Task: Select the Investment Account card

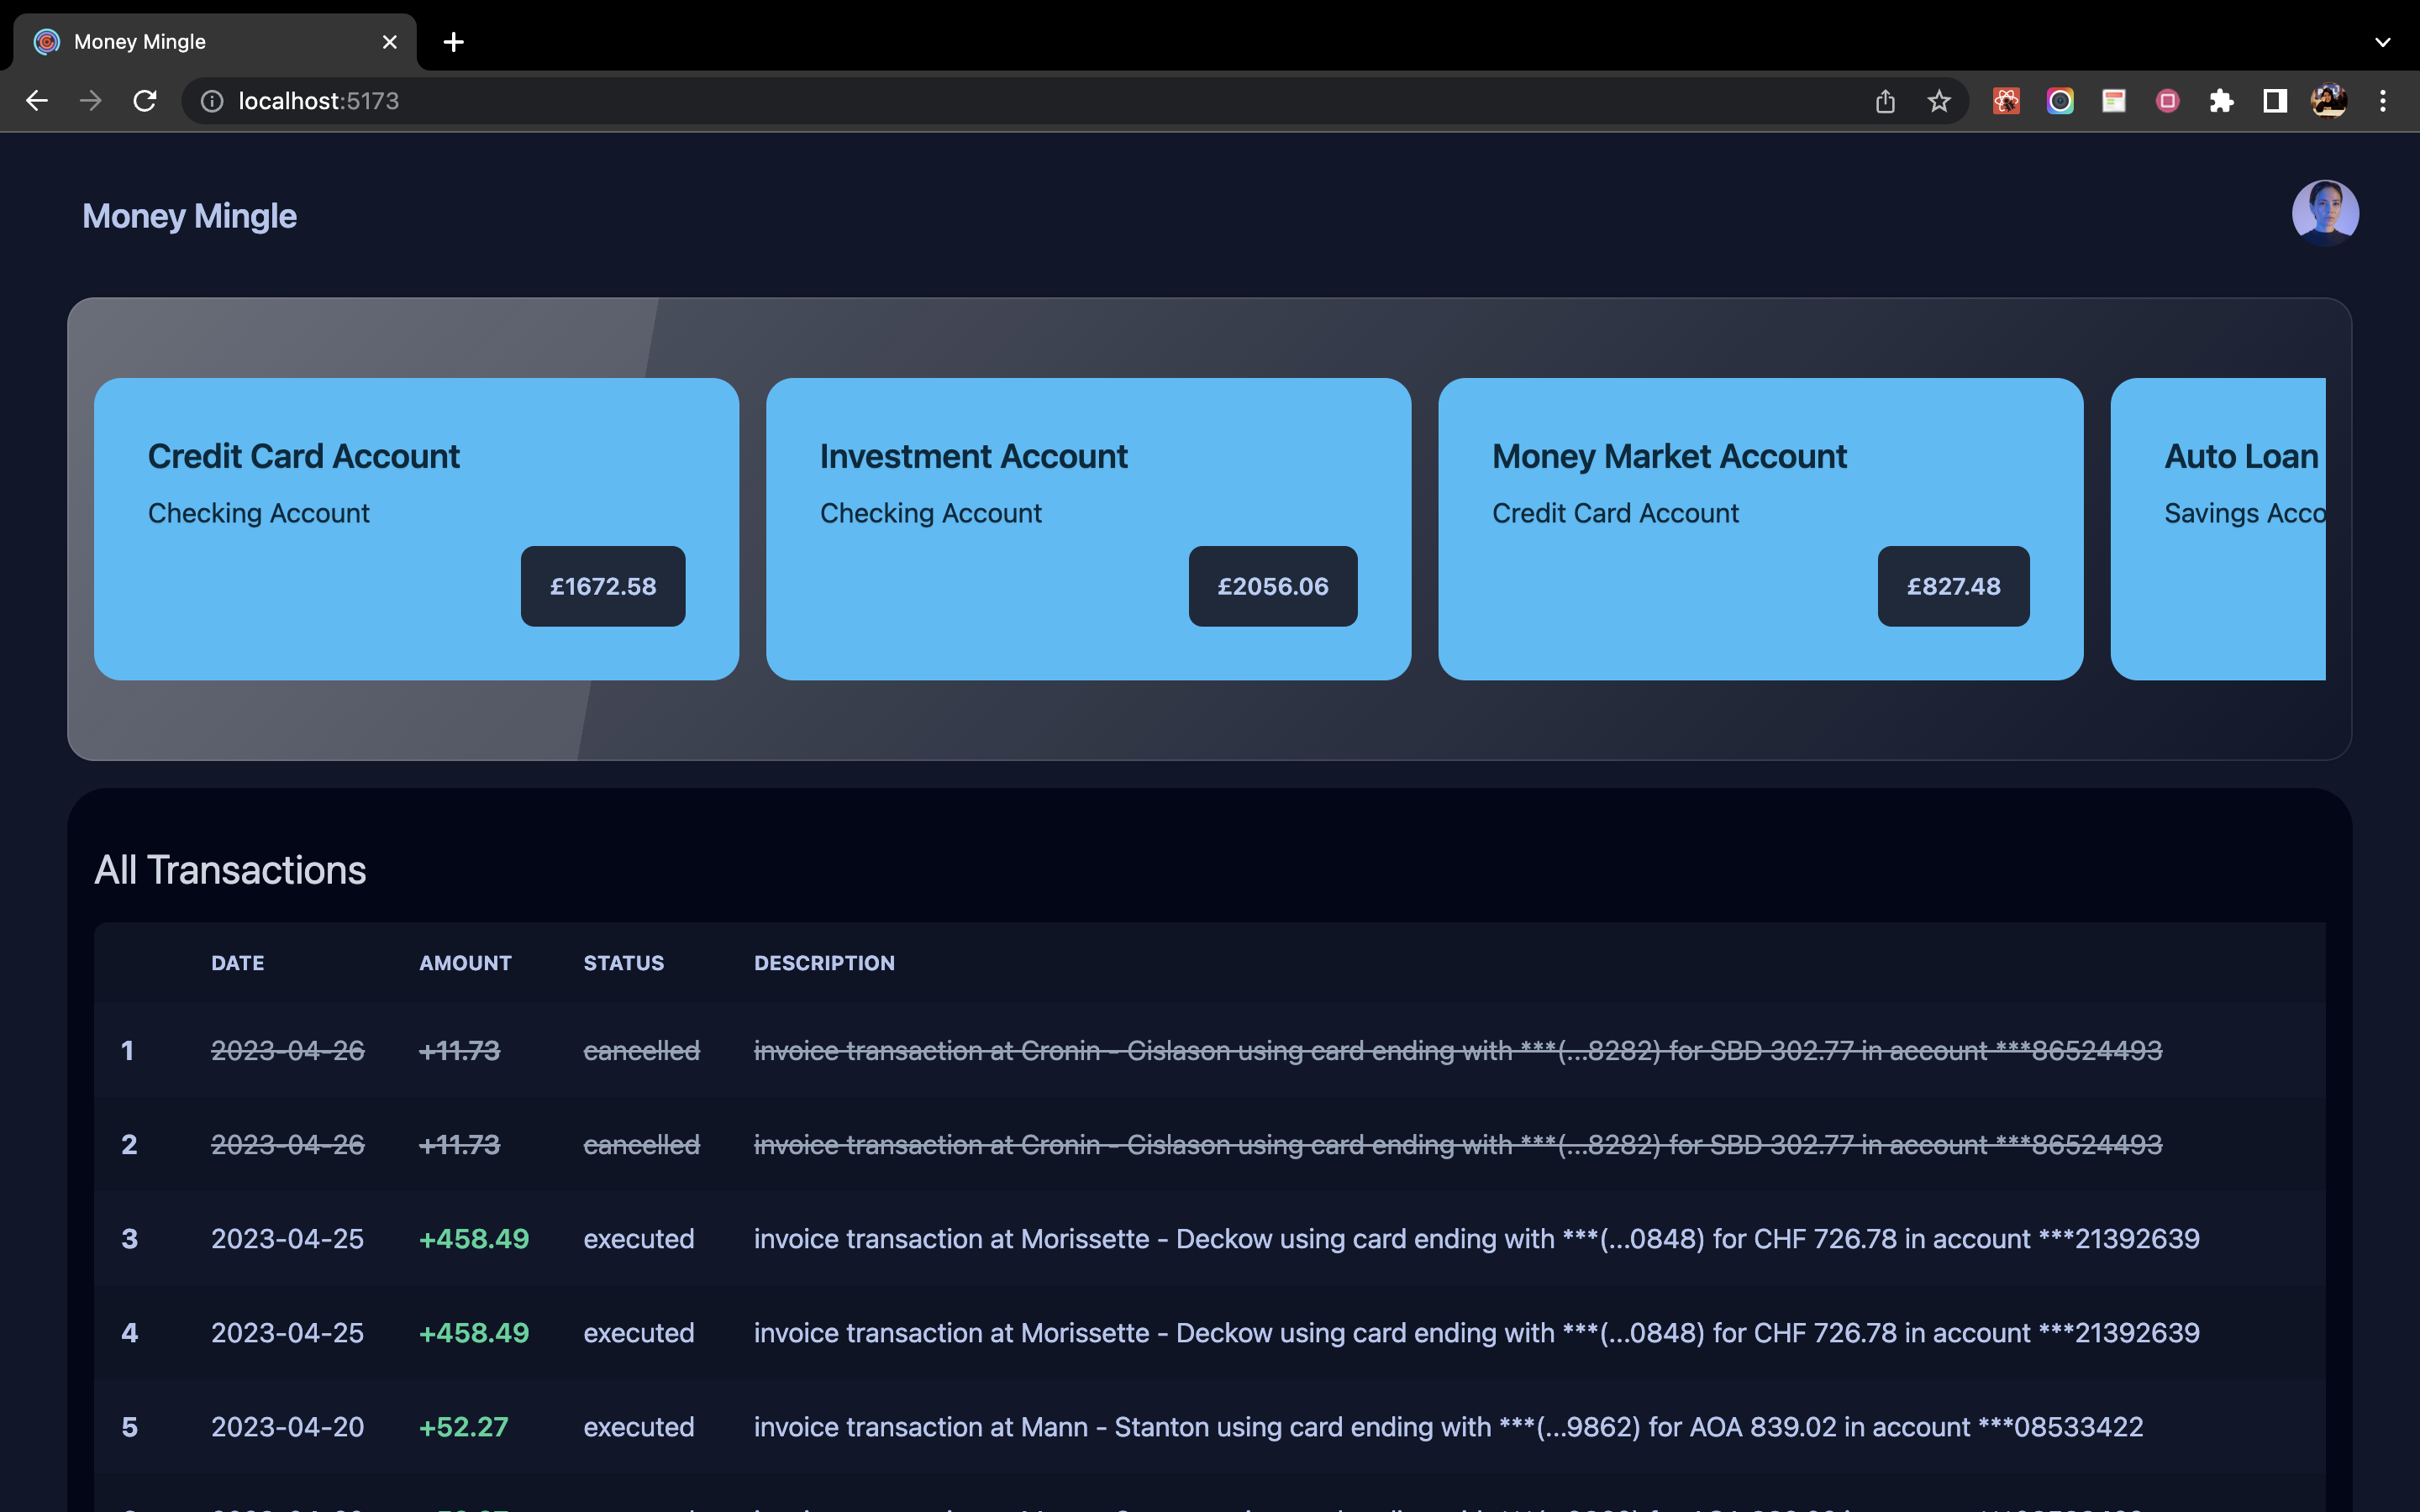Action: pyautogui.click(x=1088, y=528)
